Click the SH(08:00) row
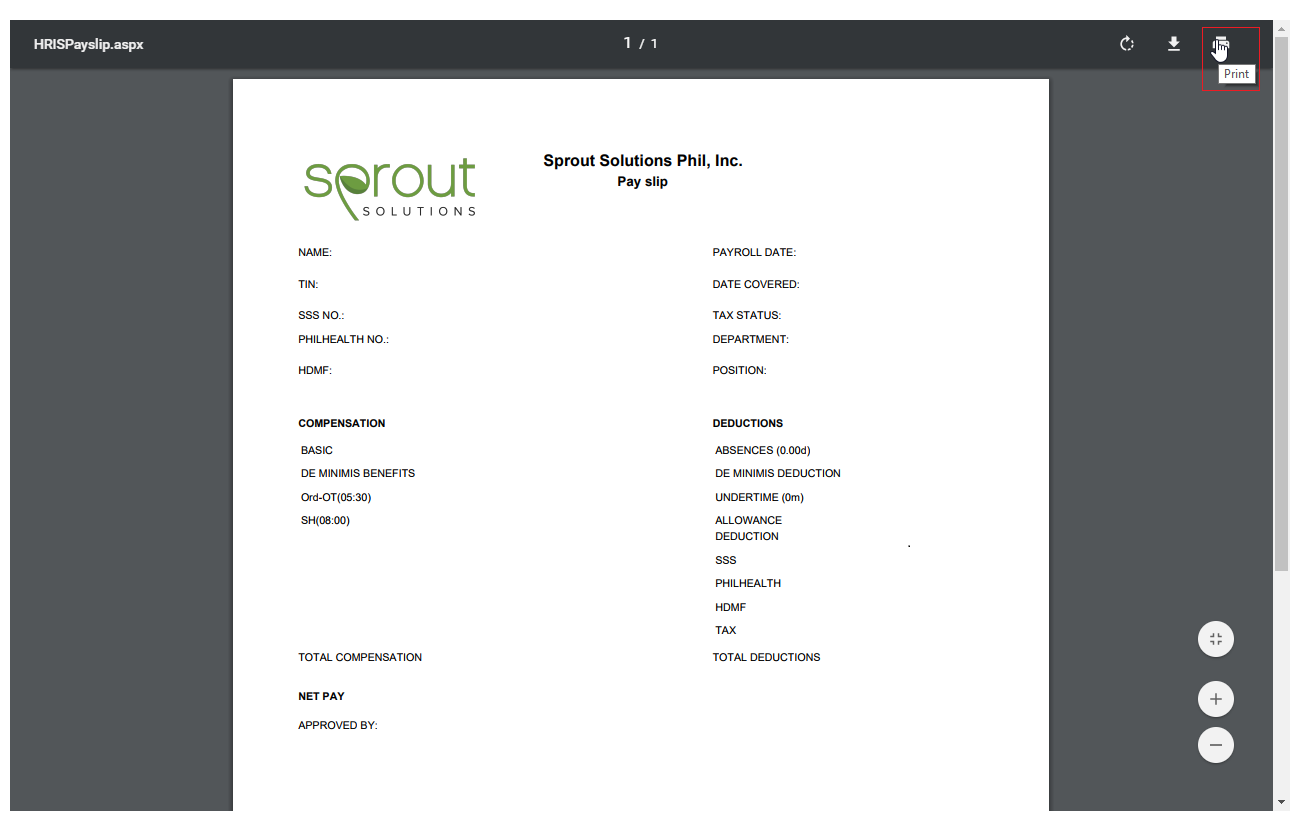Screen dimensions: 1302x831 pos(326,521)
